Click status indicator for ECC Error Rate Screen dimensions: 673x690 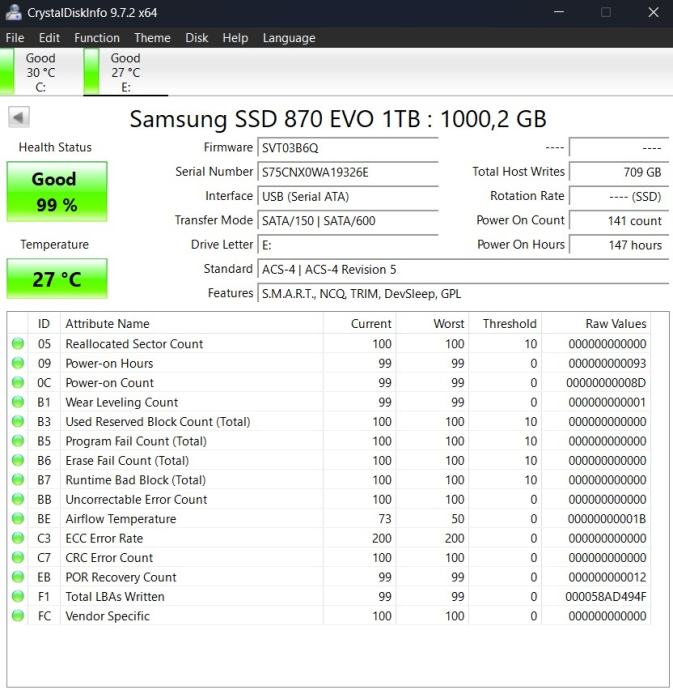pos(18,538)
